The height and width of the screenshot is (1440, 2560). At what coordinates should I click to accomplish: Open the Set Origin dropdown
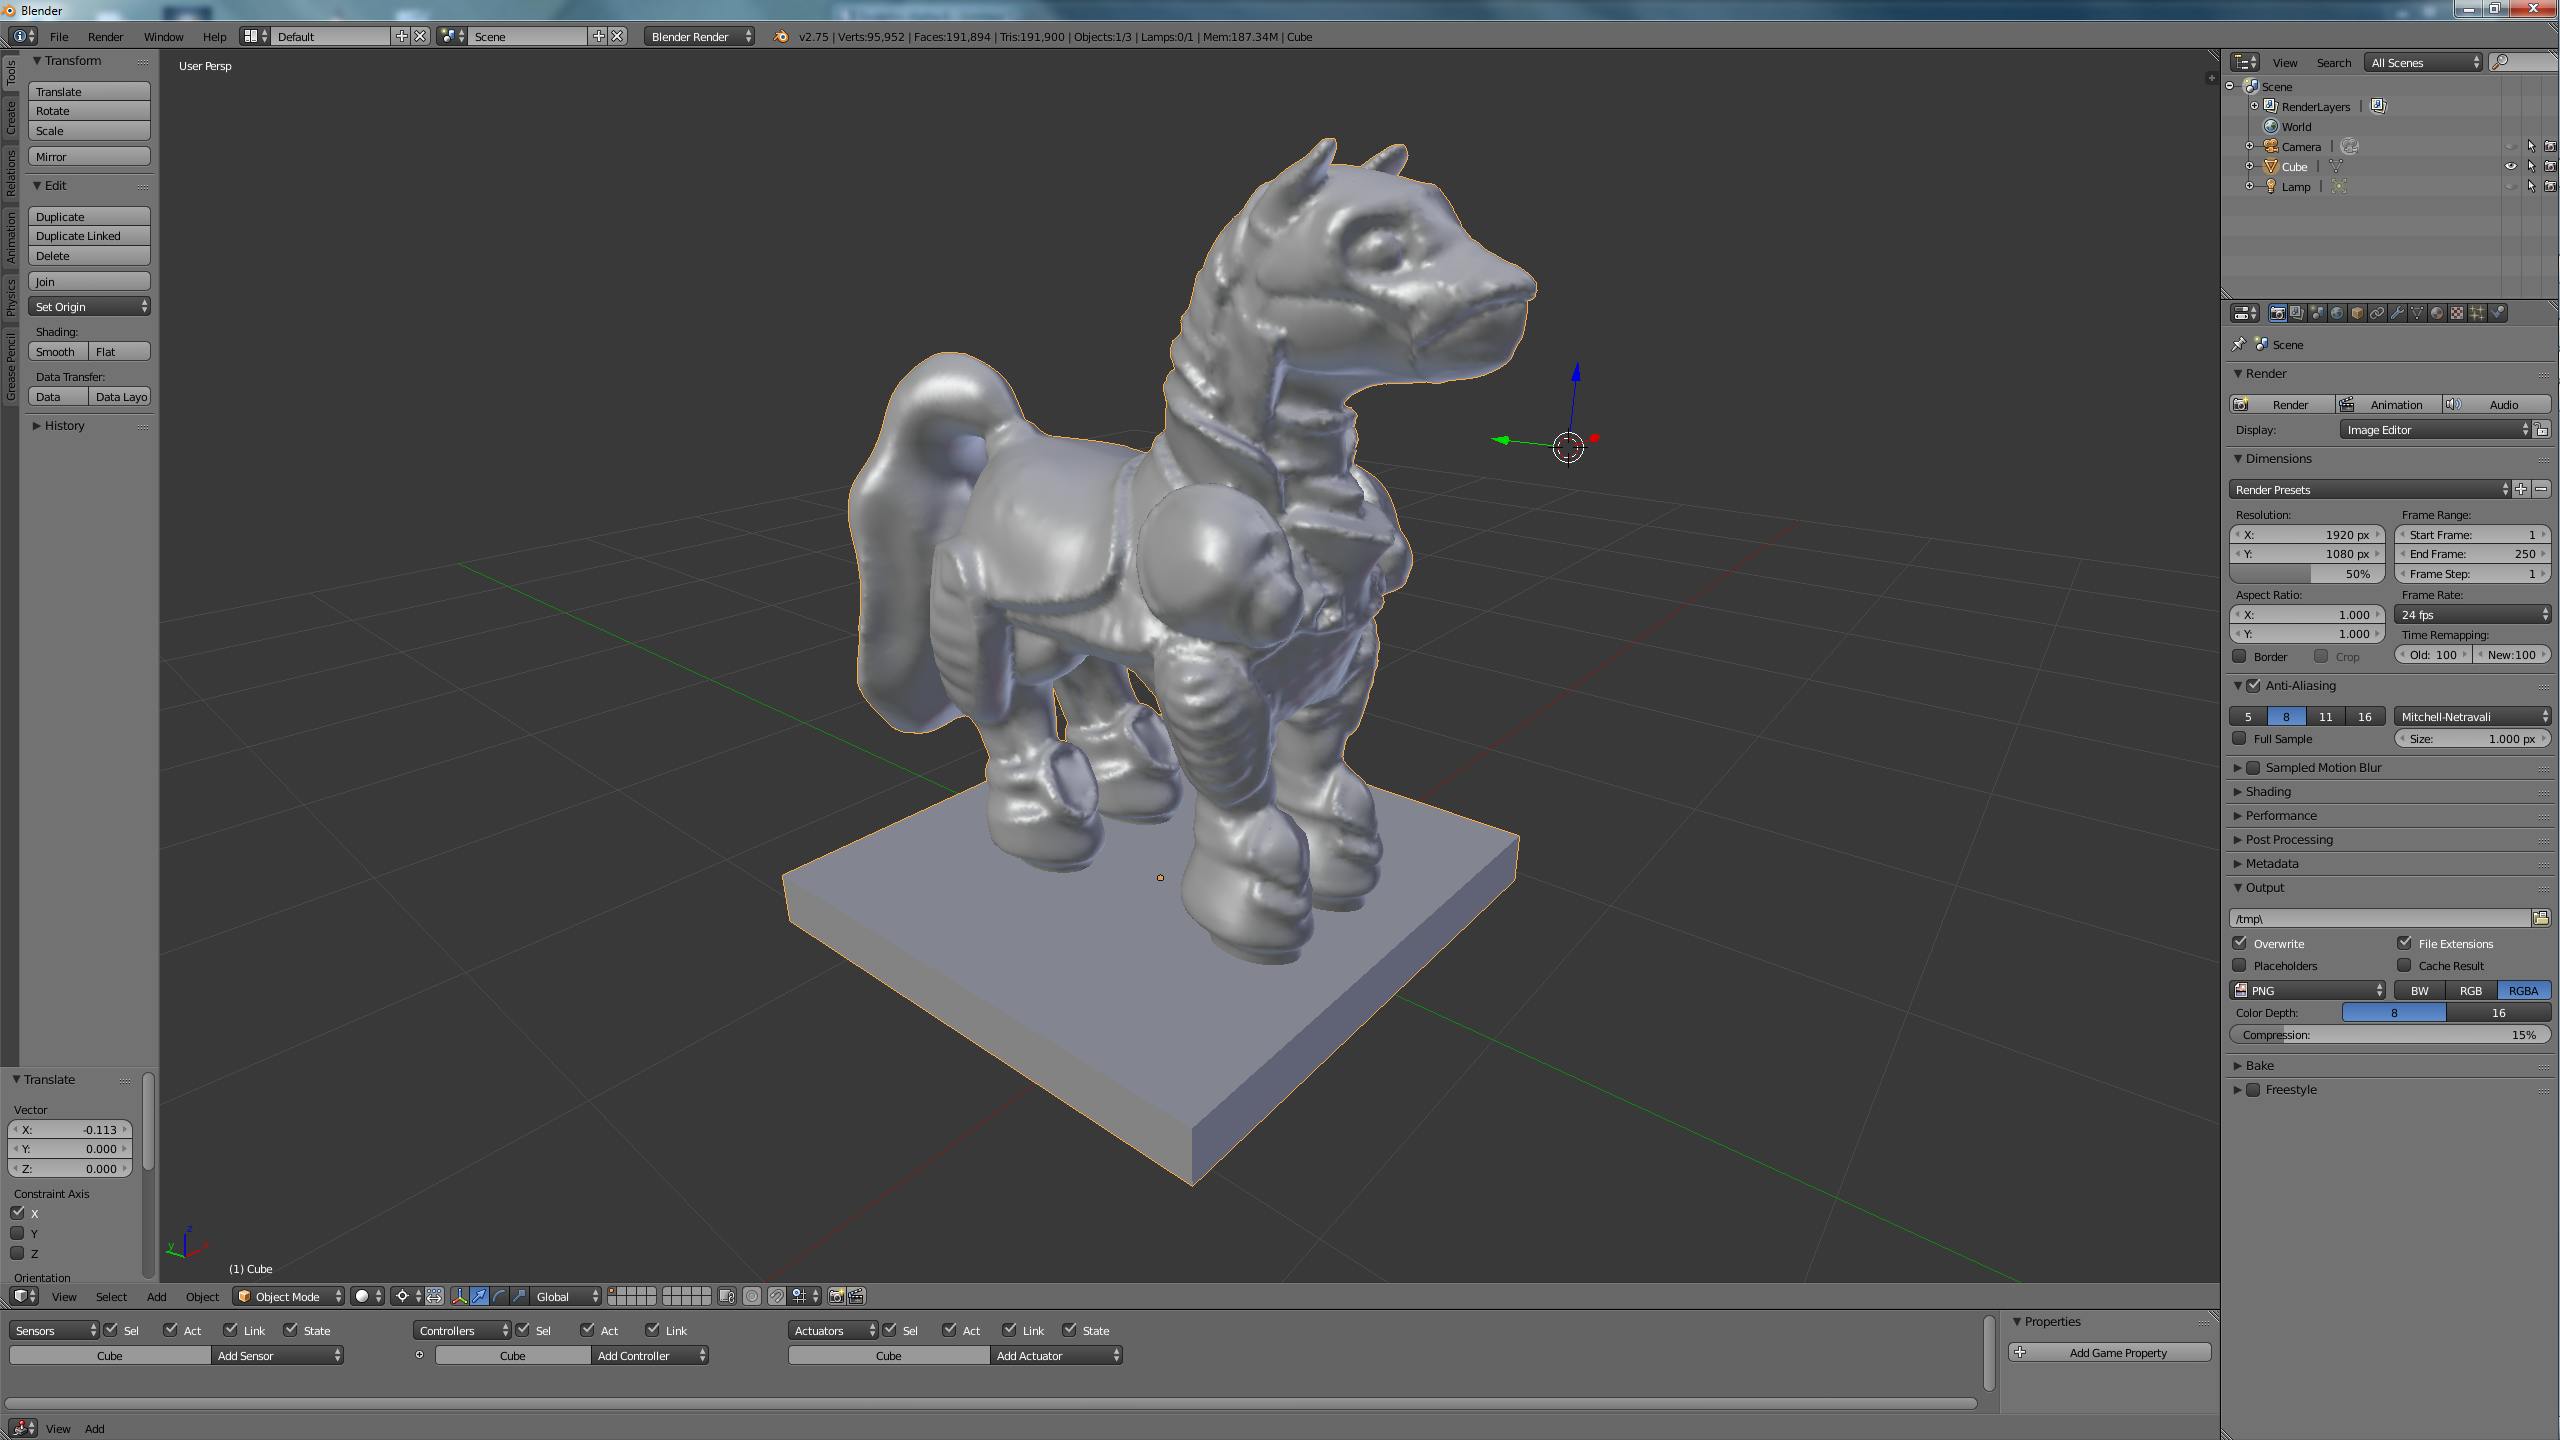(x=89, y=306)
